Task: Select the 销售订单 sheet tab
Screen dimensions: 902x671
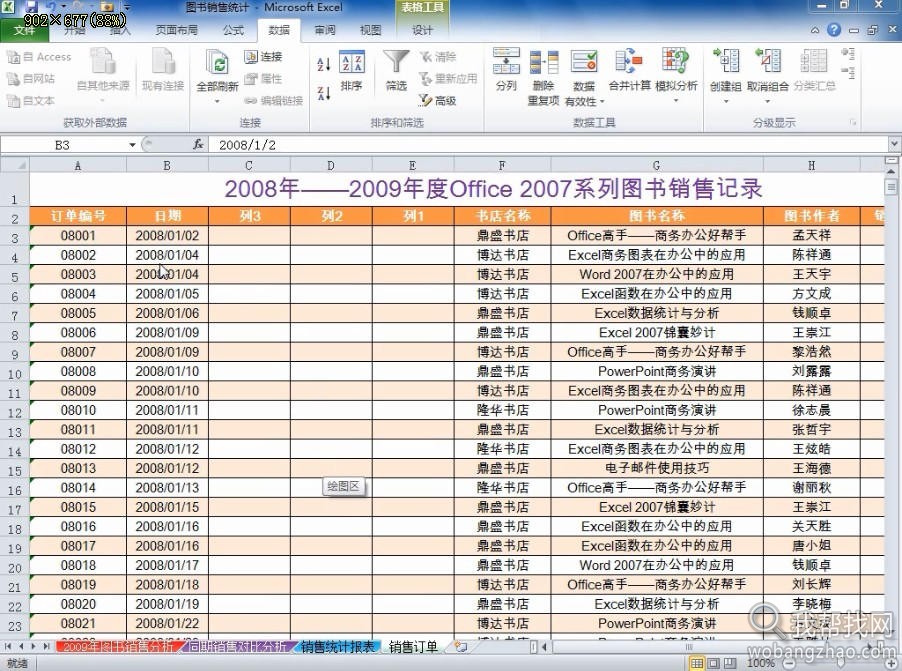Action: (414, 647)
